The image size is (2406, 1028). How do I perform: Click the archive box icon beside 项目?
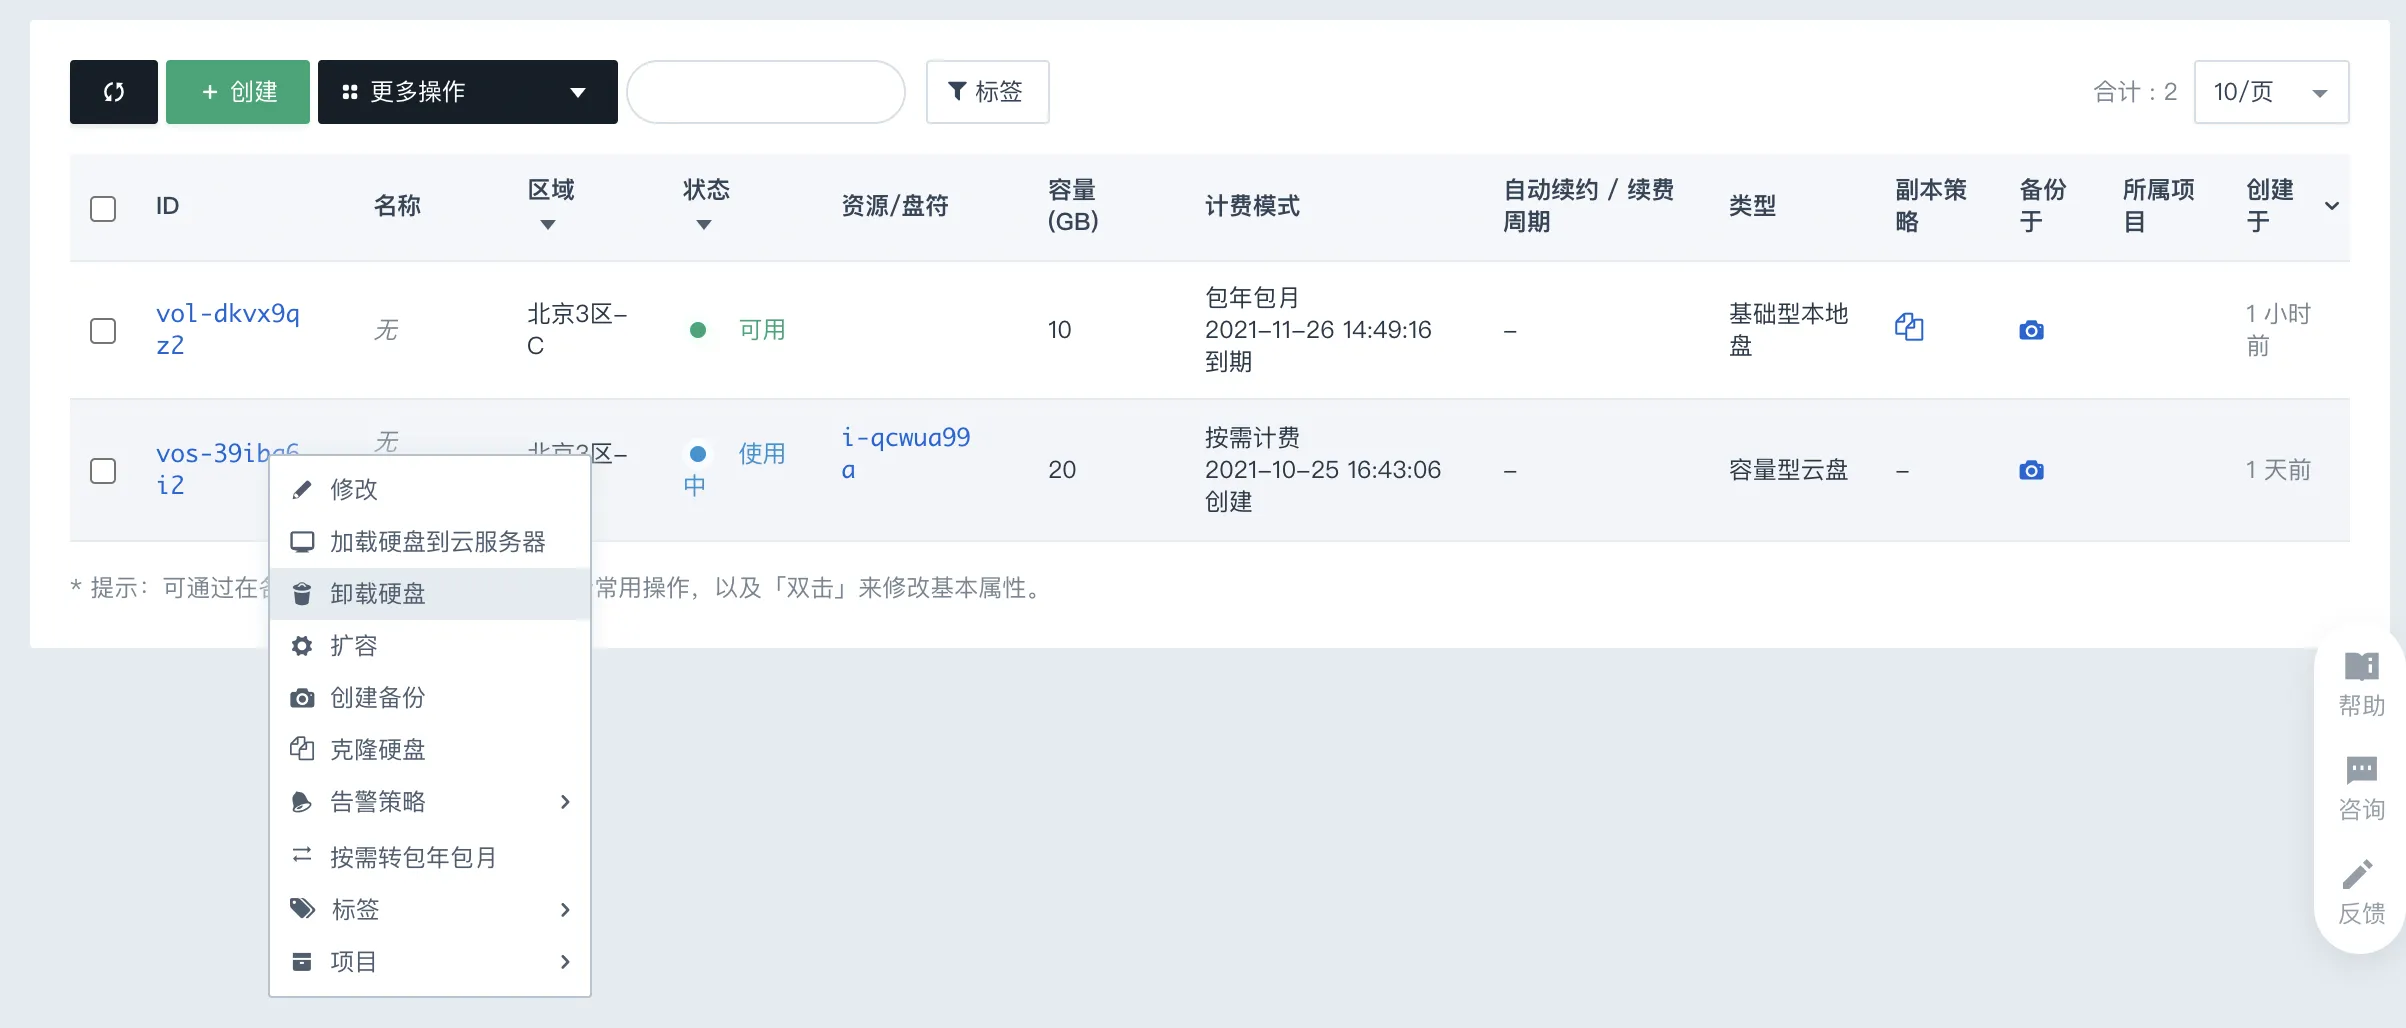(301, 962)
